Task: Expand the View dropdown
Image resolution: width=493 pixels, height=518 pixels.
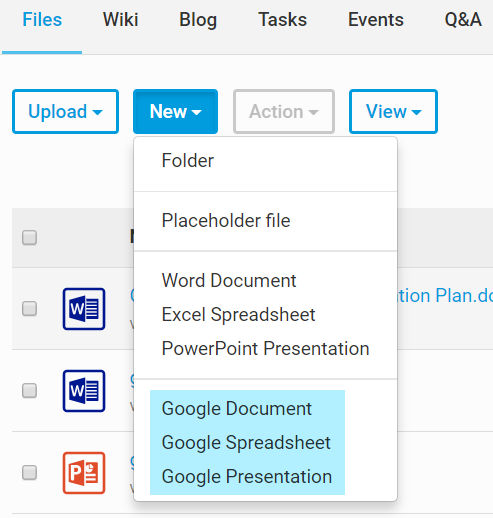Action: [393, 111]
